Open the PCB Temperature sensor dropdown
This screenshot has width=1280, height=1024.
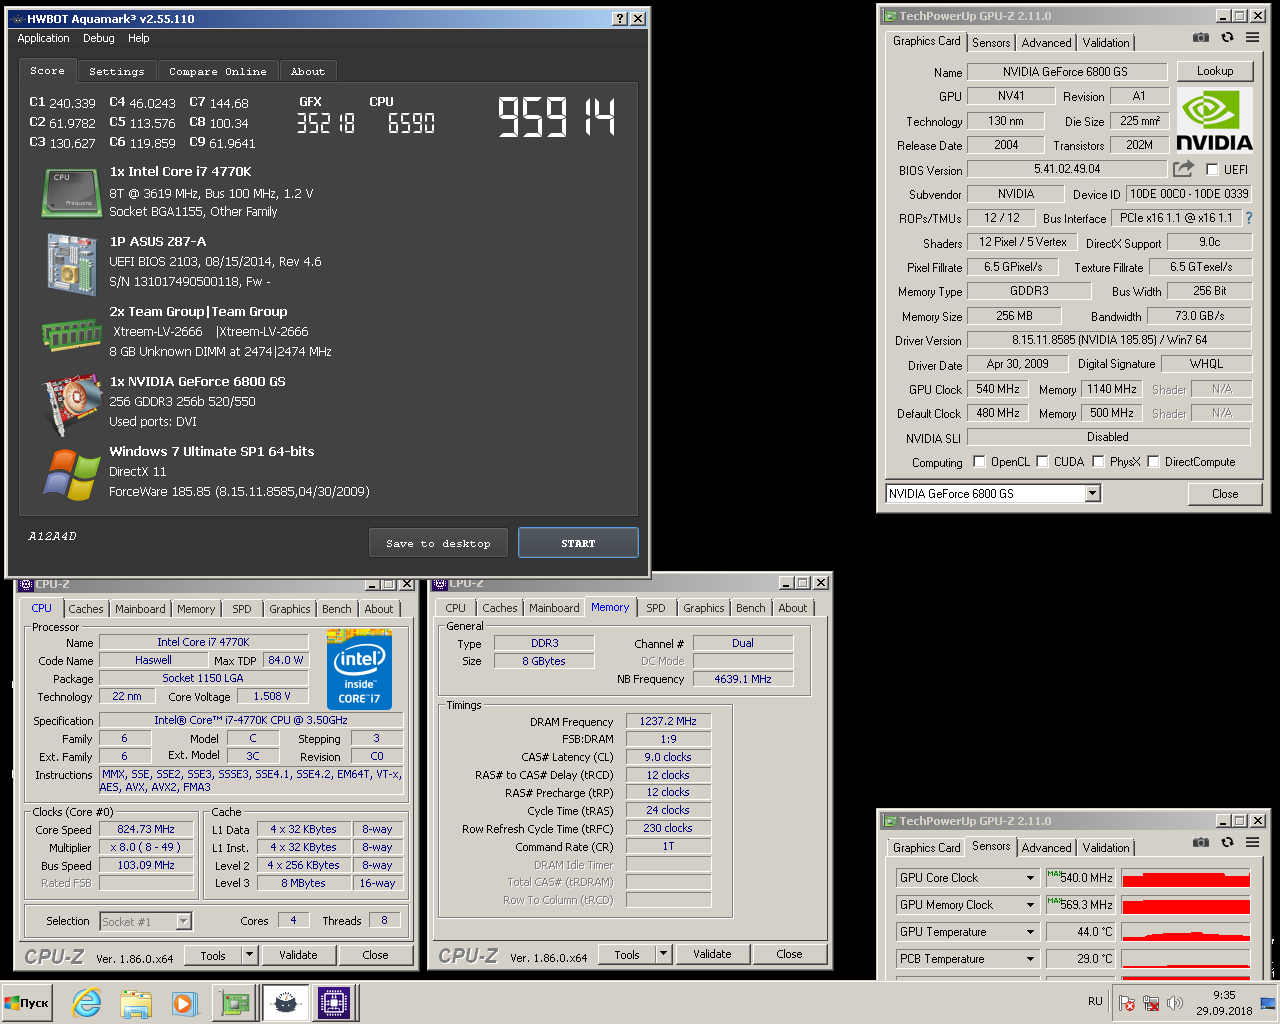pos(1030,958)
